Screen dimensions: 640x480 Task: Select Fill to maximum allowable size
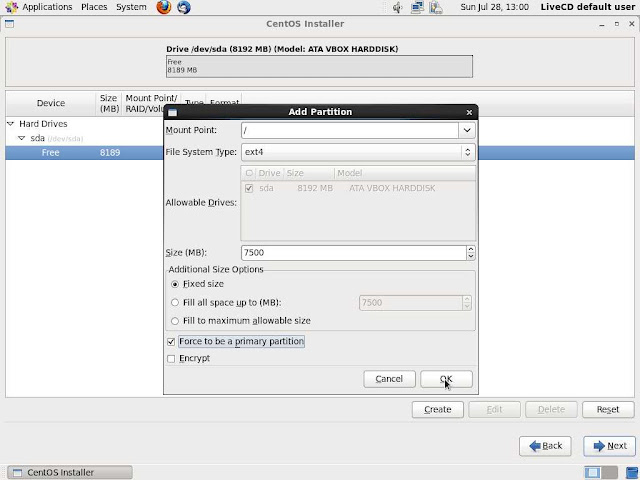pyautogui.click(x=175, y=321)
